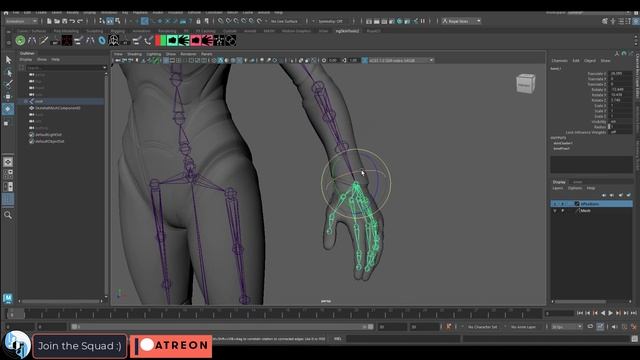The image size is (640, 360).
Task: Toggle the padlock lock-selection icon in status line
Action: pyautogui.click(x=198, y=21)
